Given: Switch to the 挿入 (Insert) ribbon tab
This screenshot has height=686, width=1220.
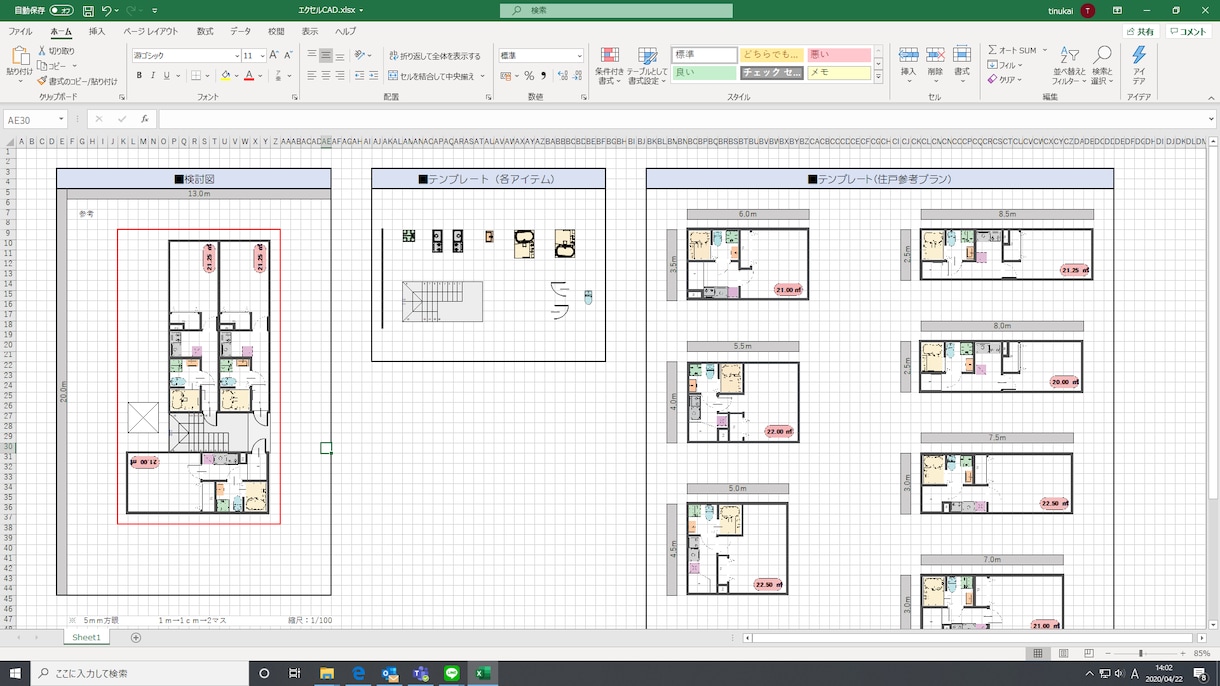Looking at the screenshot, I should (x=97, y=31).
